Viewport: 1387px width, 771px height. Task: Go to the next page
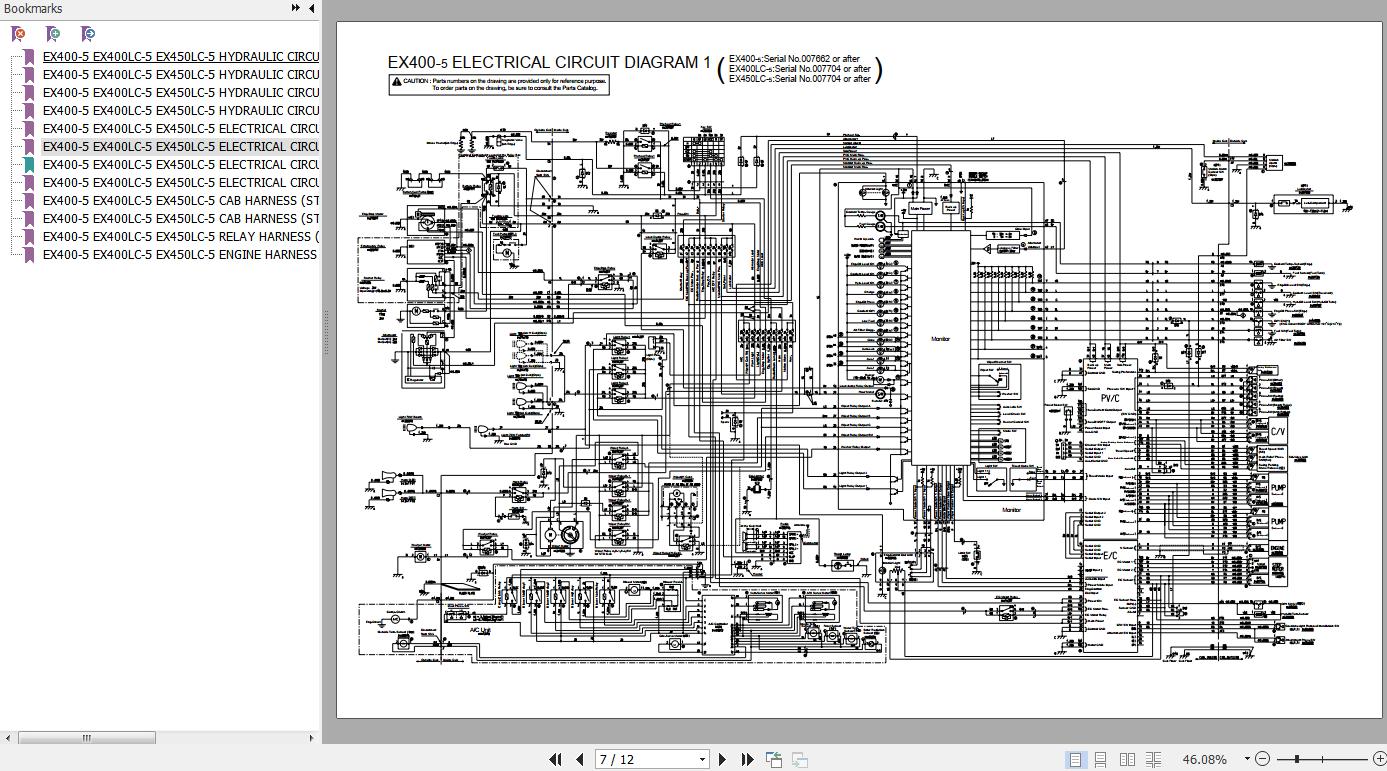pos(723,760)
